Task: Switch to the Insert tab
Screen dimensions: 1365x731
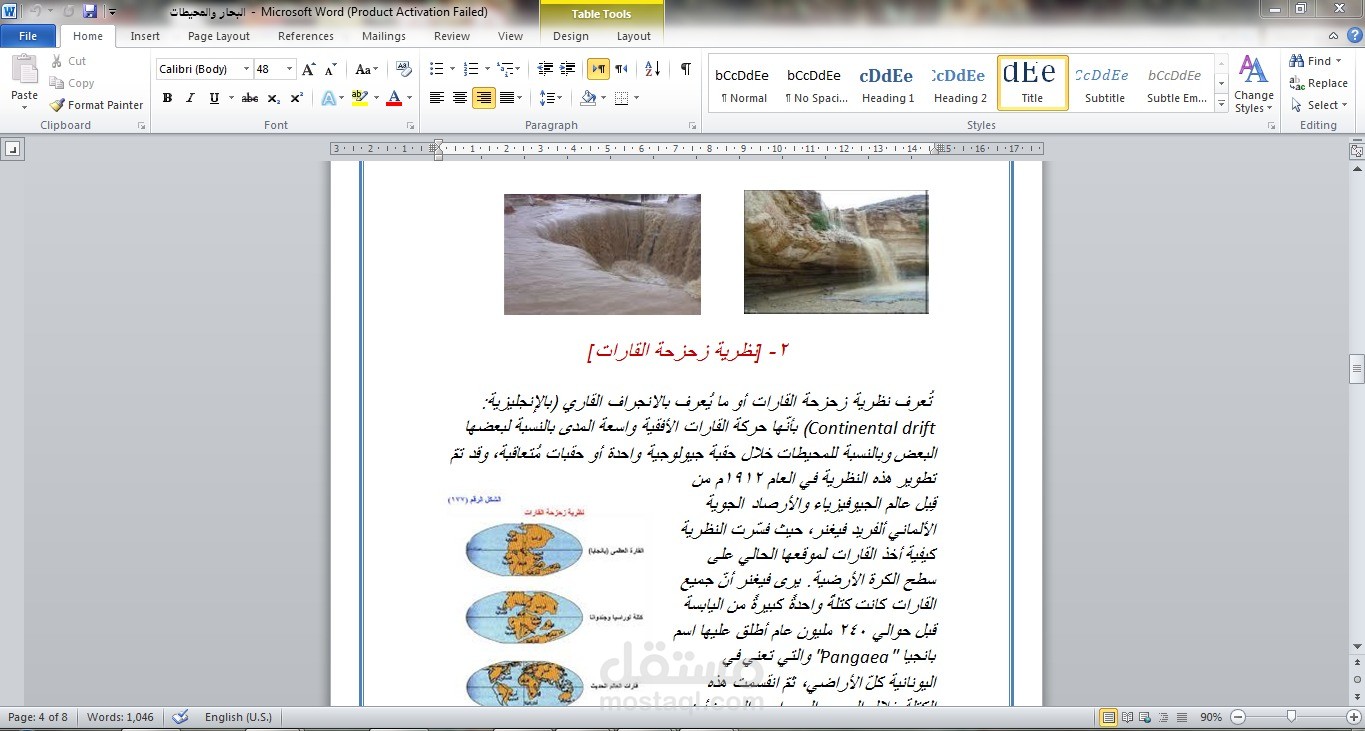Action: click(145, 36)
